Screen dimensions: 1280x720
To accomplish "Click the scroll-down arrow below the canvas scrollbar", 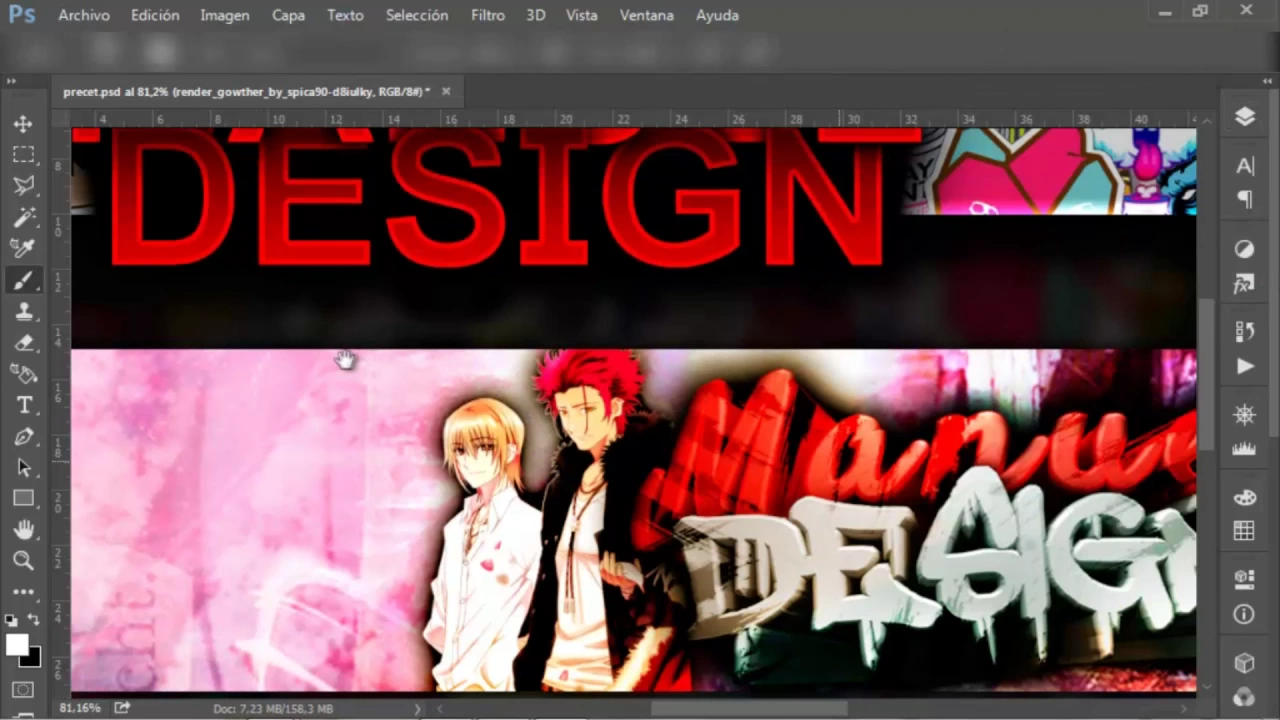I will [1207, 687].
